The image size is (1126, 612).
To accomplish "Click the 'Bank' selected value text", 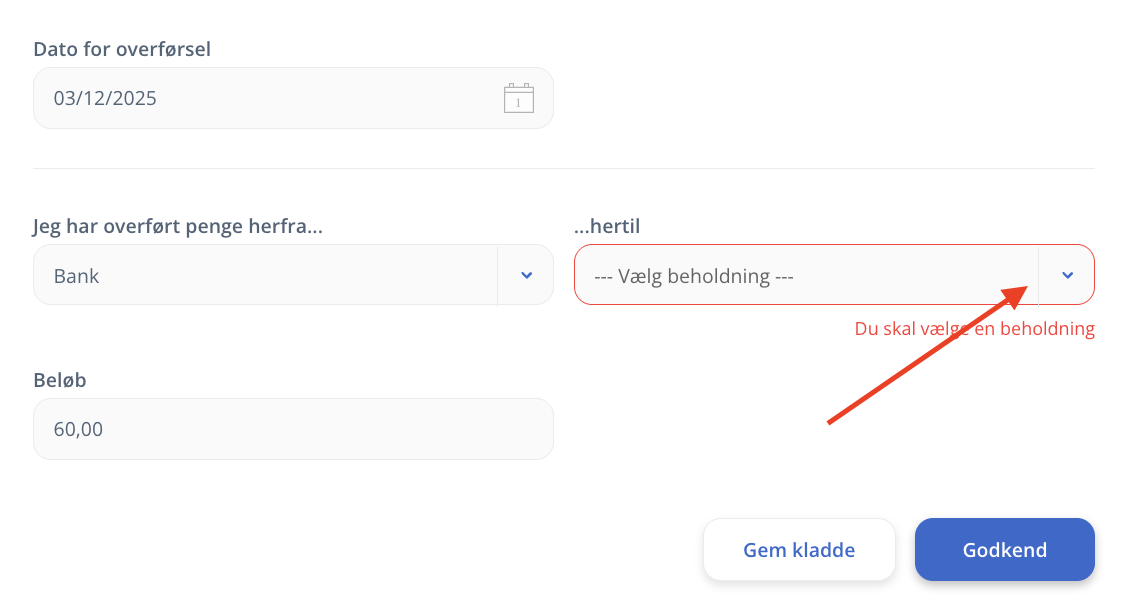I will click(x=76, y=275).
